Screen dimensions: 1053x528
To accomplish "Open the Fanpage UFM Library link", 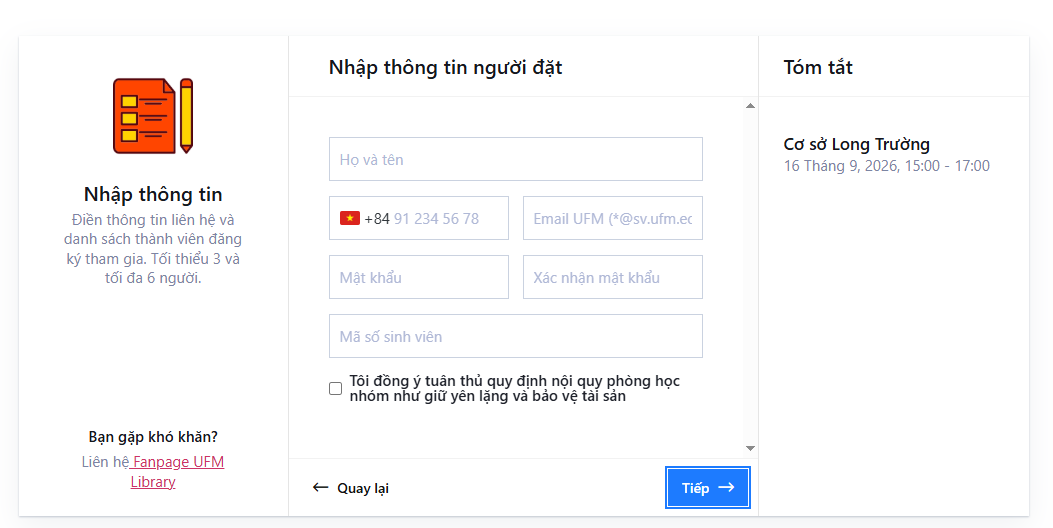I will coord(177,472).
